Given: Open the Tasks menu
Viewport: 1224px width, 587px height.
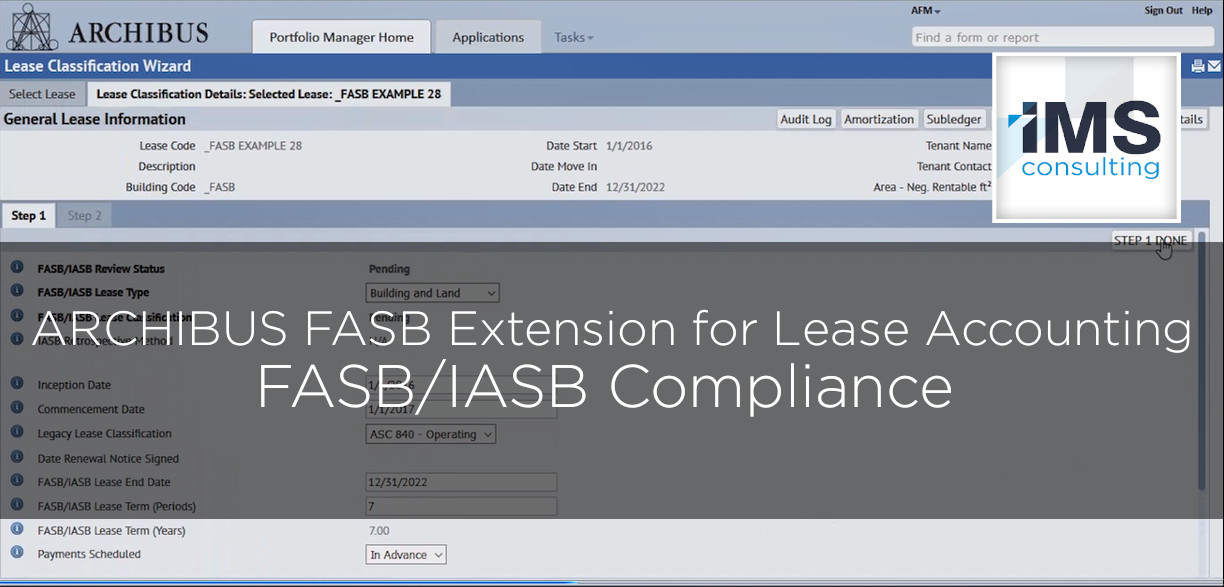Looking at the screenshot, I should tap(574, 37).
